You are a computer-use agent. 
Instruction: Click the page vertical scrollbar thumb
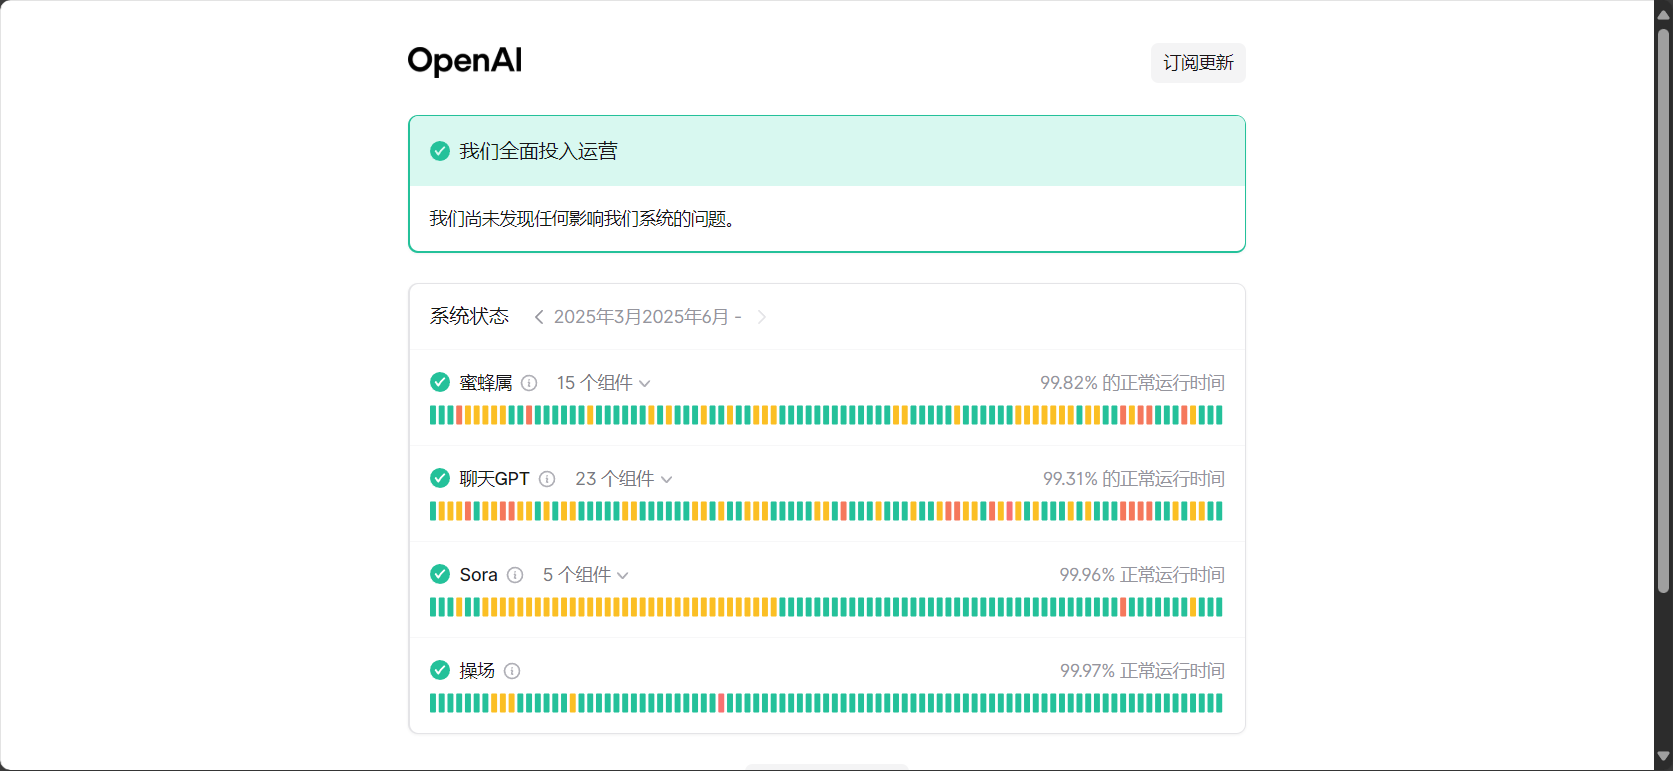1663,310
